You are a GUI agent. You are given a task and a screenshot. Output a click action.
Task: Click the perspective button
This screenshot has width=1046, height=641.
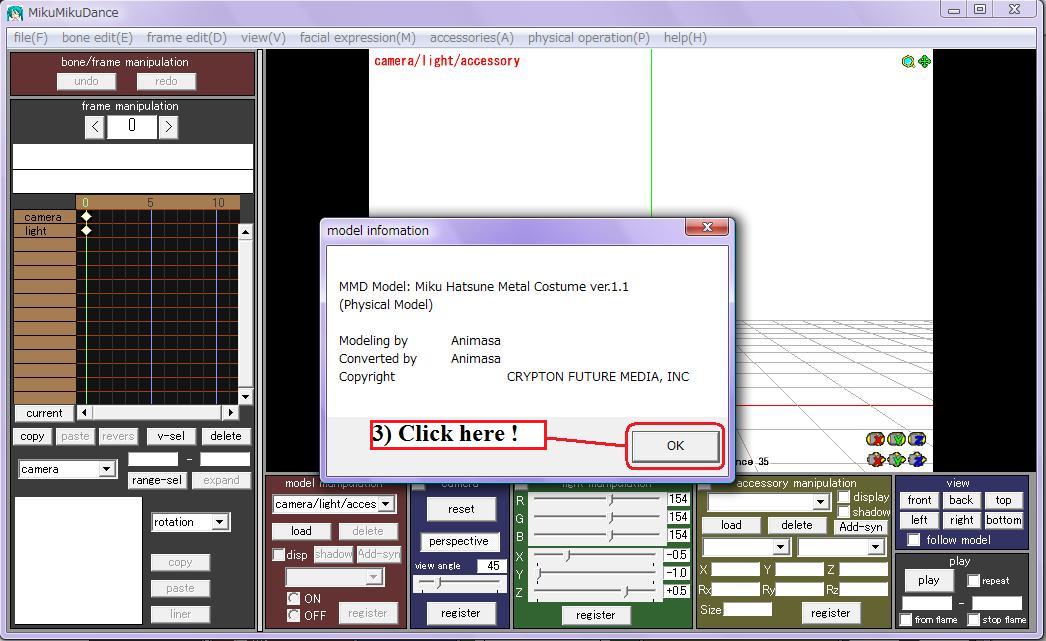pyautogui.click(x=458, y=541)
